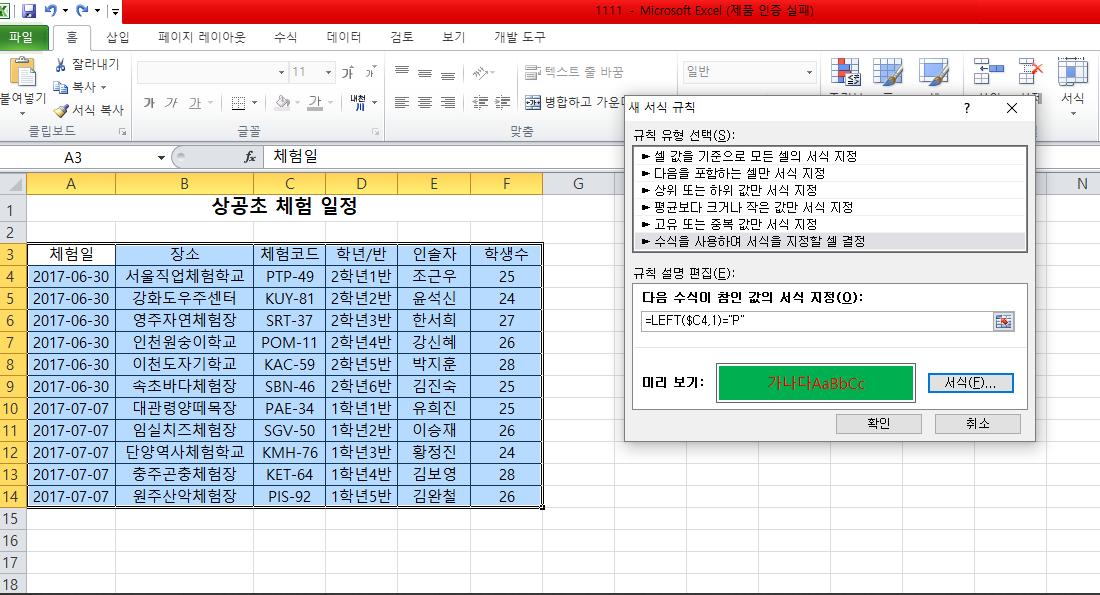Toggle italic formatting in font group
The height and width of the screenshot is (595, 1100).
click(x=171, y=102)
